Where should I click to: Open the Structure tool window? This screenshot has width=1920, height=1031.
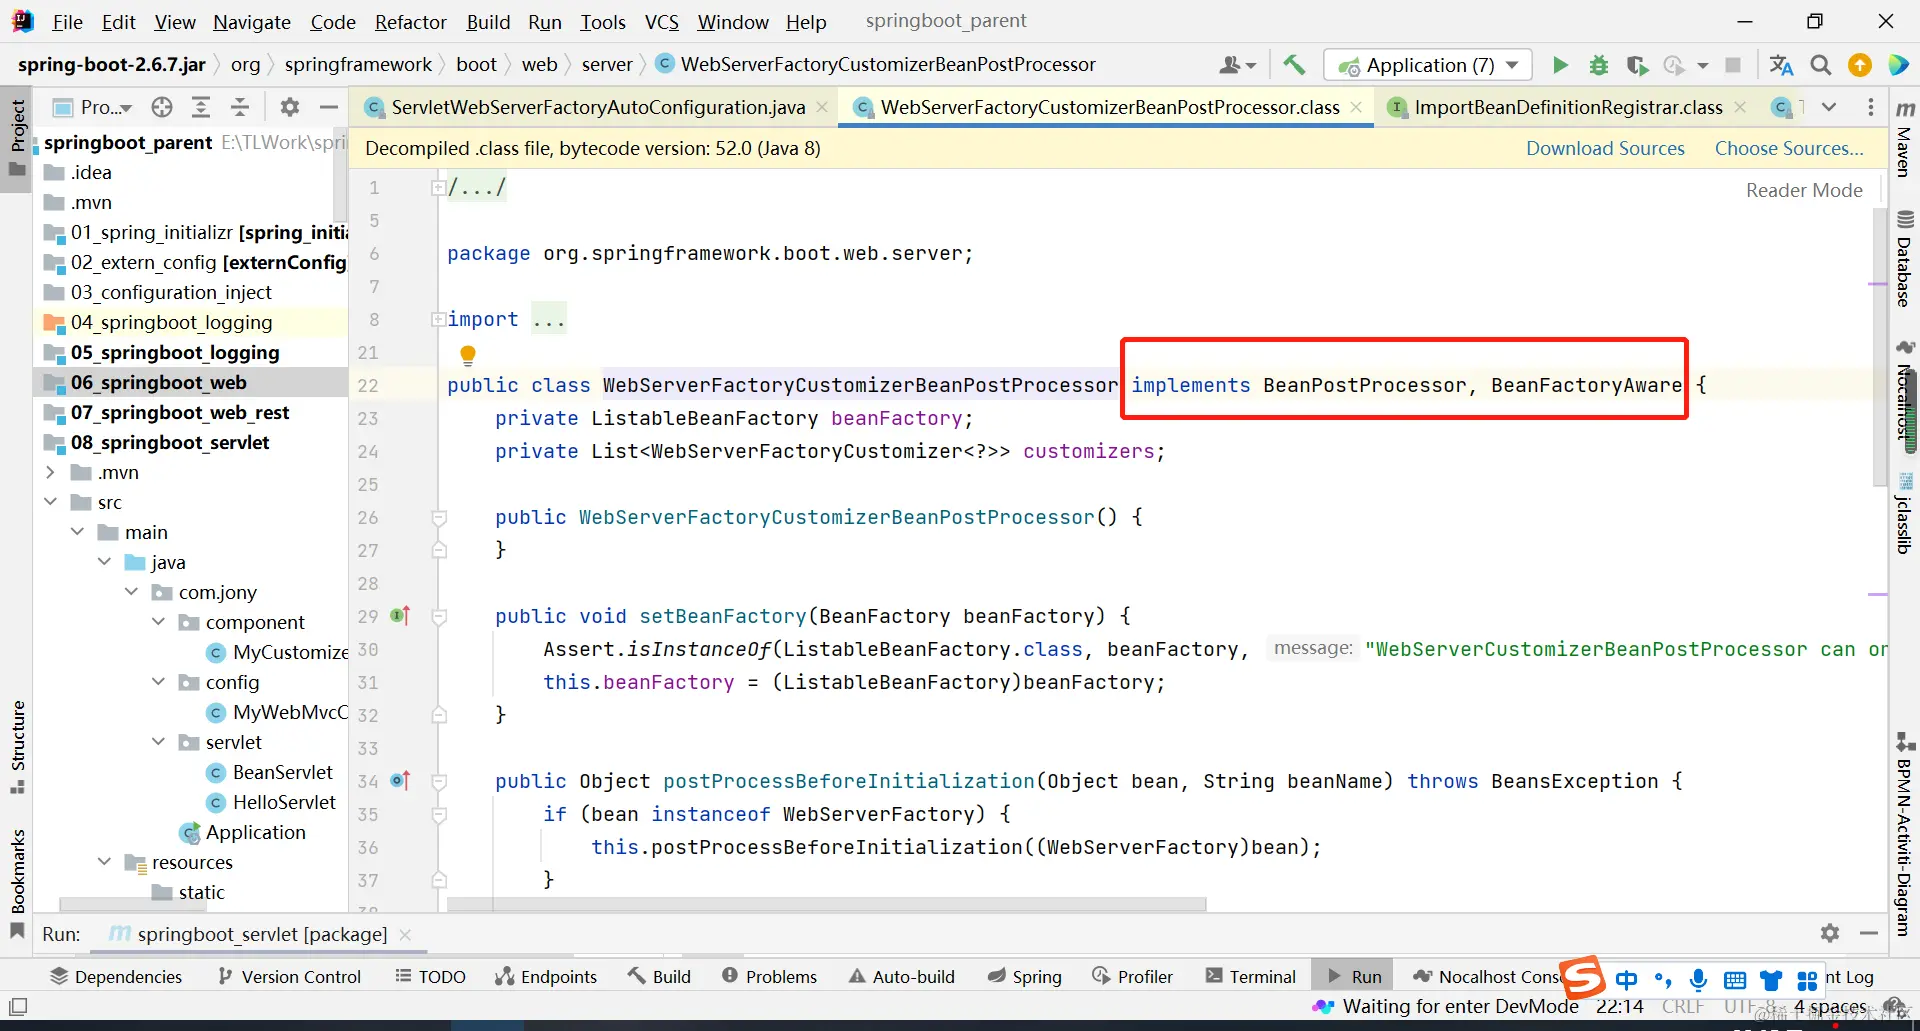[x=18, y=746]
